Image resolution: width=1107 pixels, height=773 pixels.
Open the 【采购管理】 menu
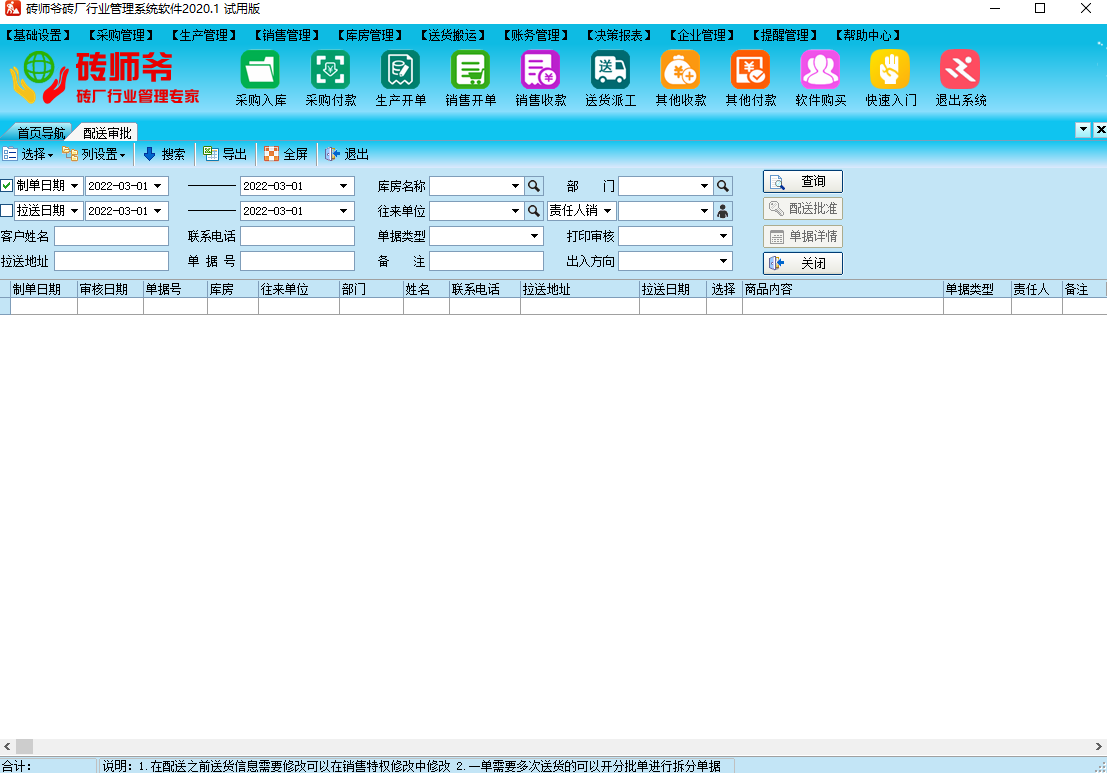(121, 35)
